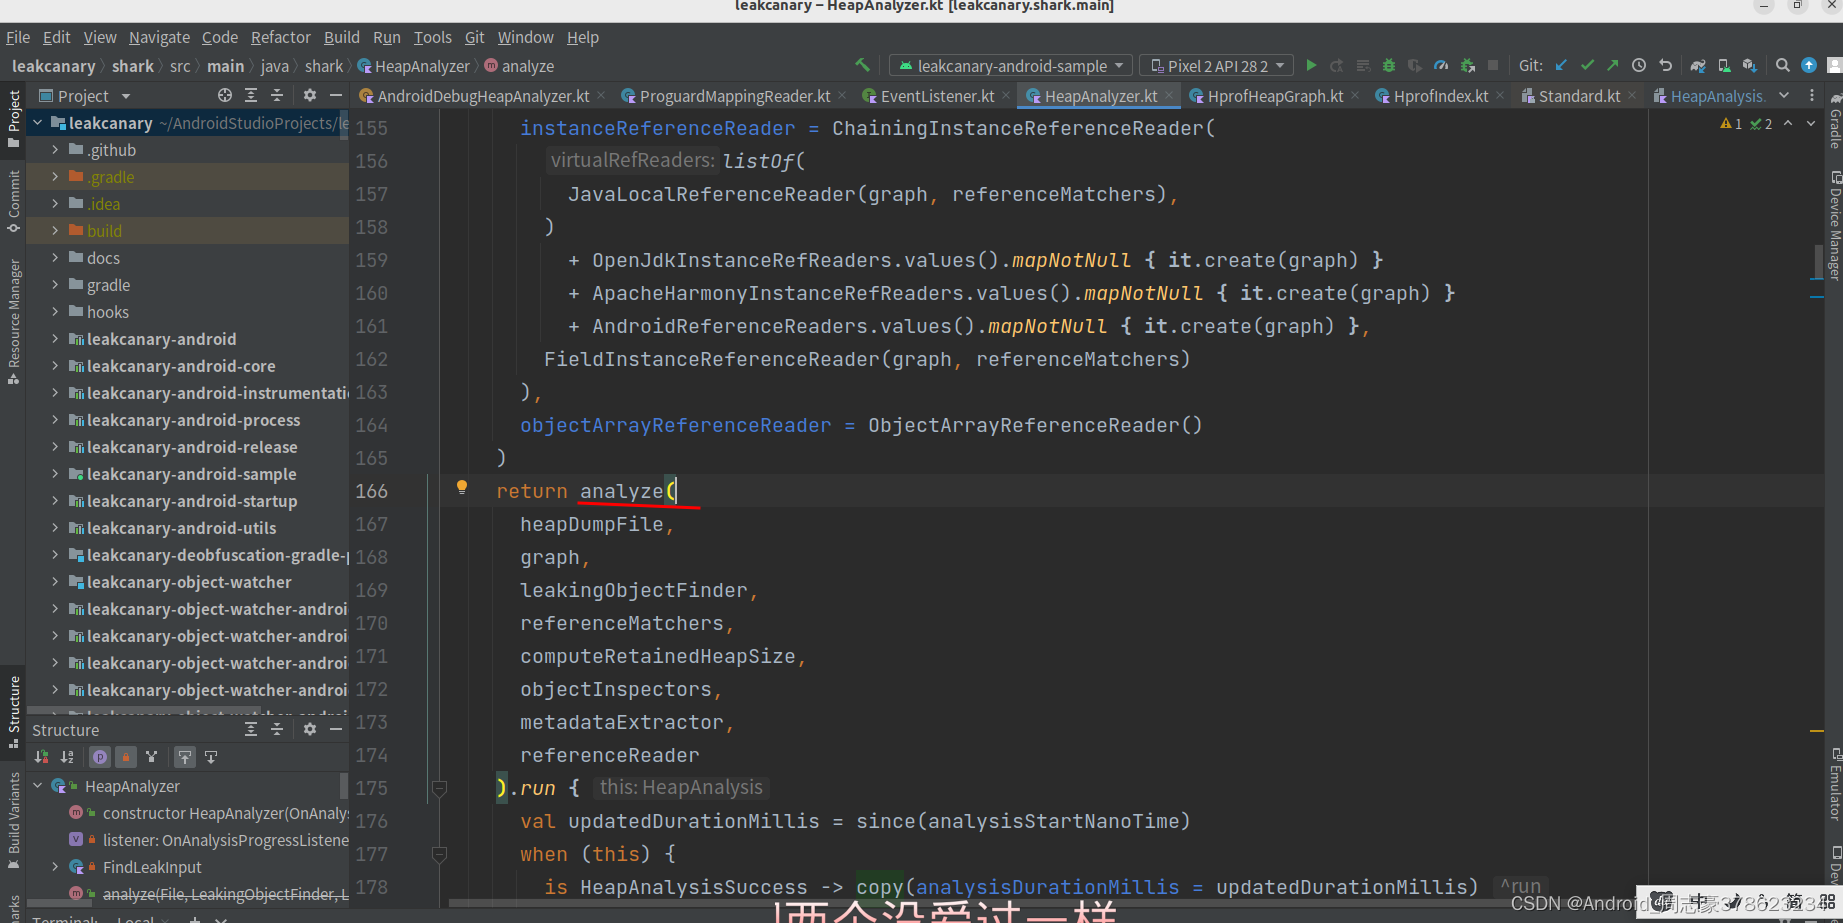
Task: Open Build Variants side tool window
Action: pyautogui.click(x=14, y=820)
